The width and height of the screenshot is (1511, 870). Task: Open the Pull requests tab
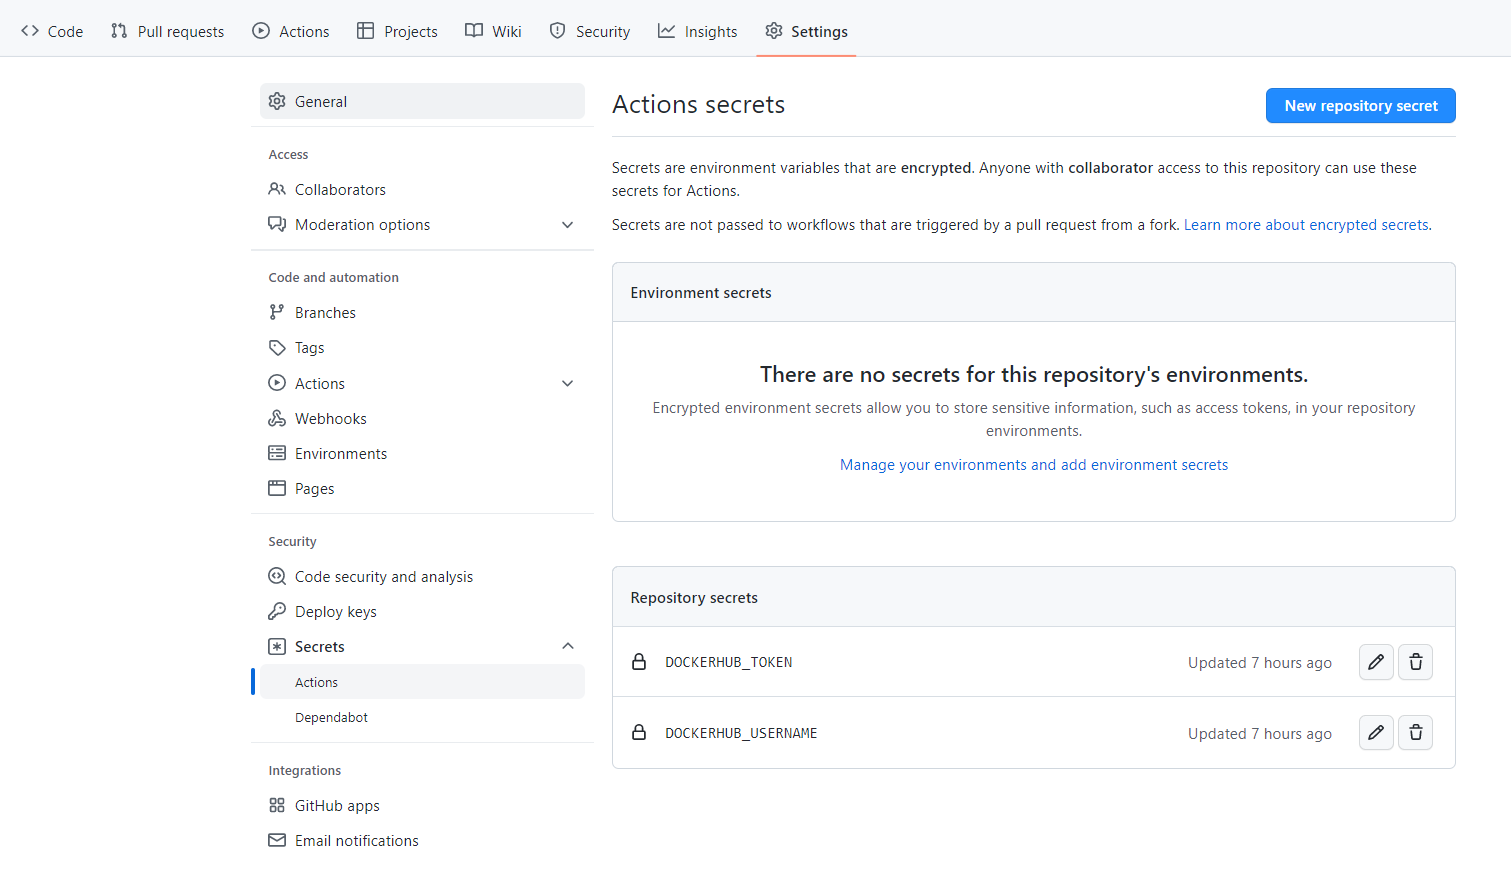click(168, 31)
